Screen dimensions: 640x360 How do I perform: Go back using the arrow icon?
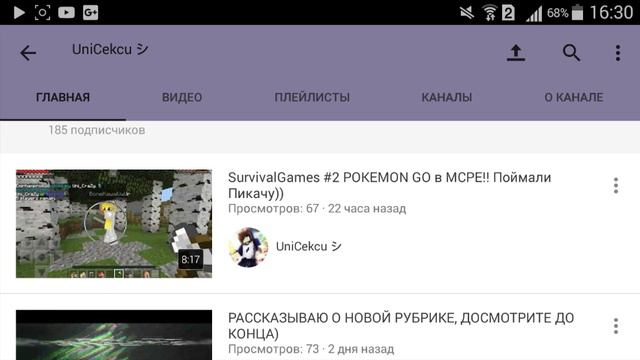pyautogui.click(x=28, y=53)
